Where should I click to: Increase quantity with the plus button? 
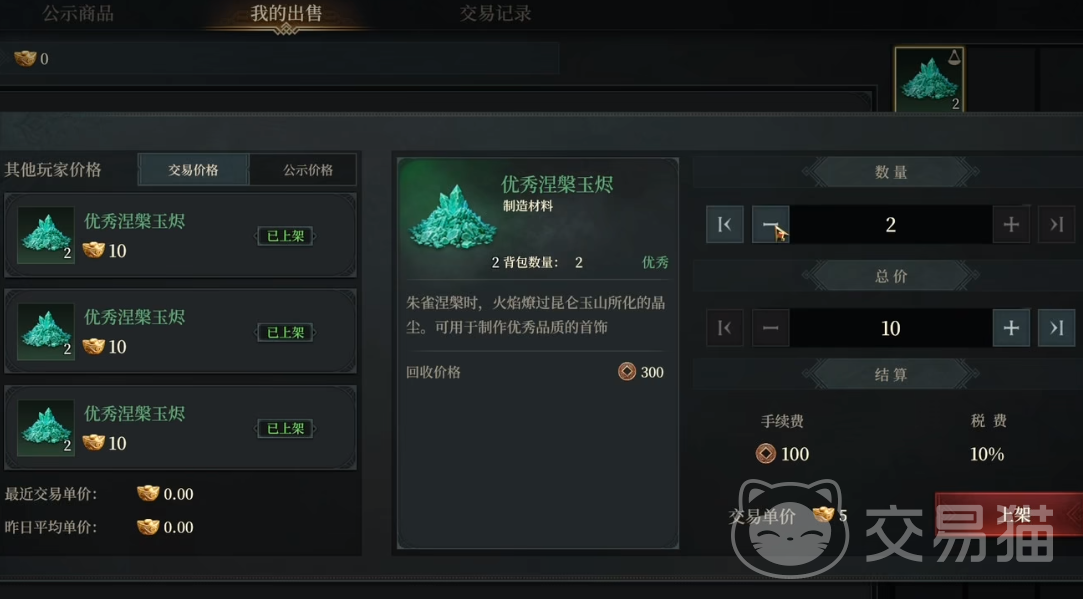(x=1010, y=225)
